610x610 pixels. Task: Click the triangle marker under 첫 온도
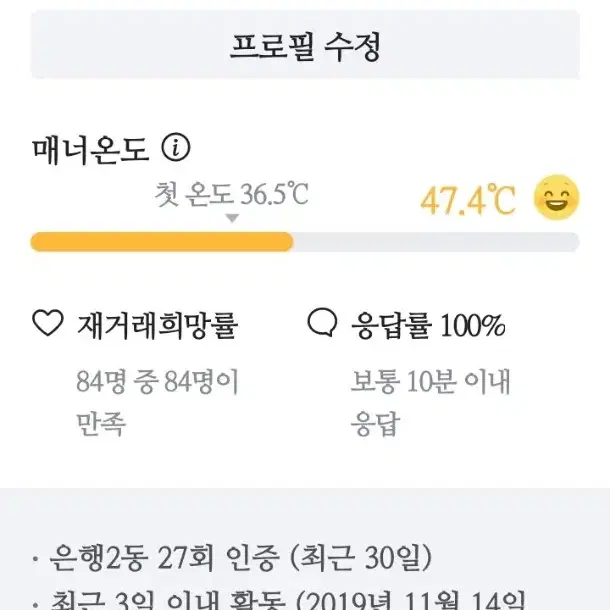point(232,218)
